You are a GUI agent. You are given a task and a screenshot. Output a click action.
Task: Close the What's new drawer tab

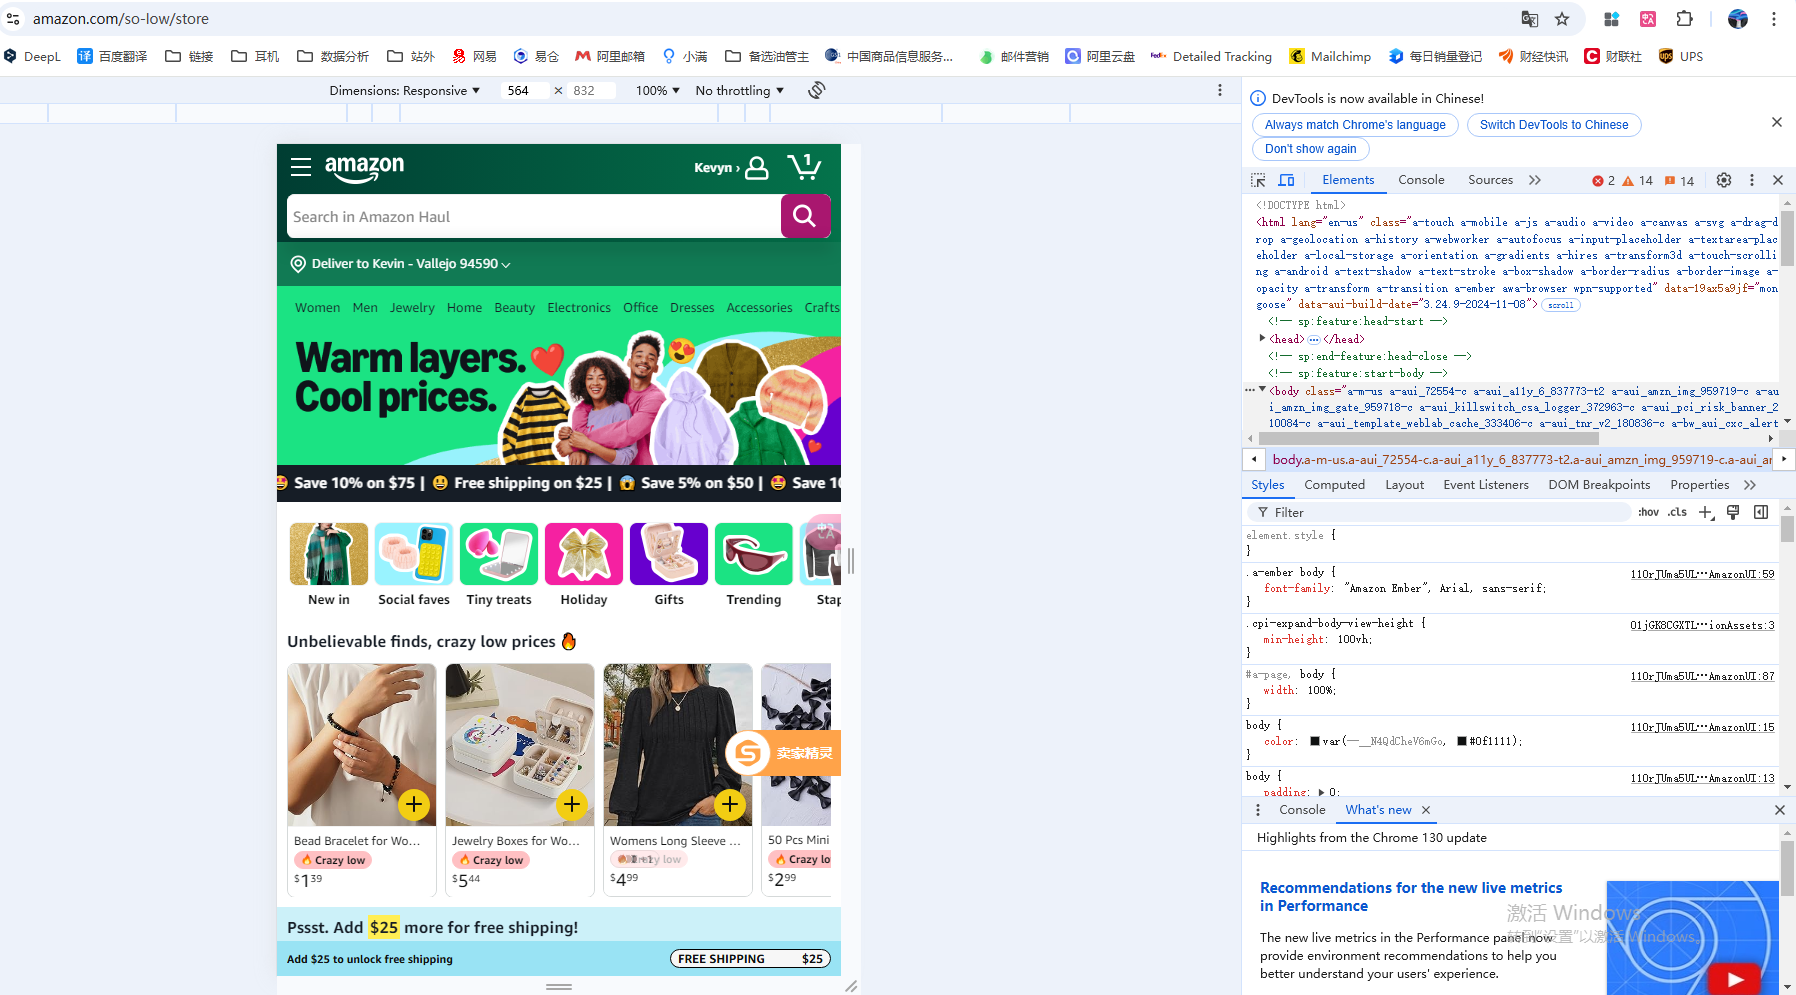pos(1426,810)
